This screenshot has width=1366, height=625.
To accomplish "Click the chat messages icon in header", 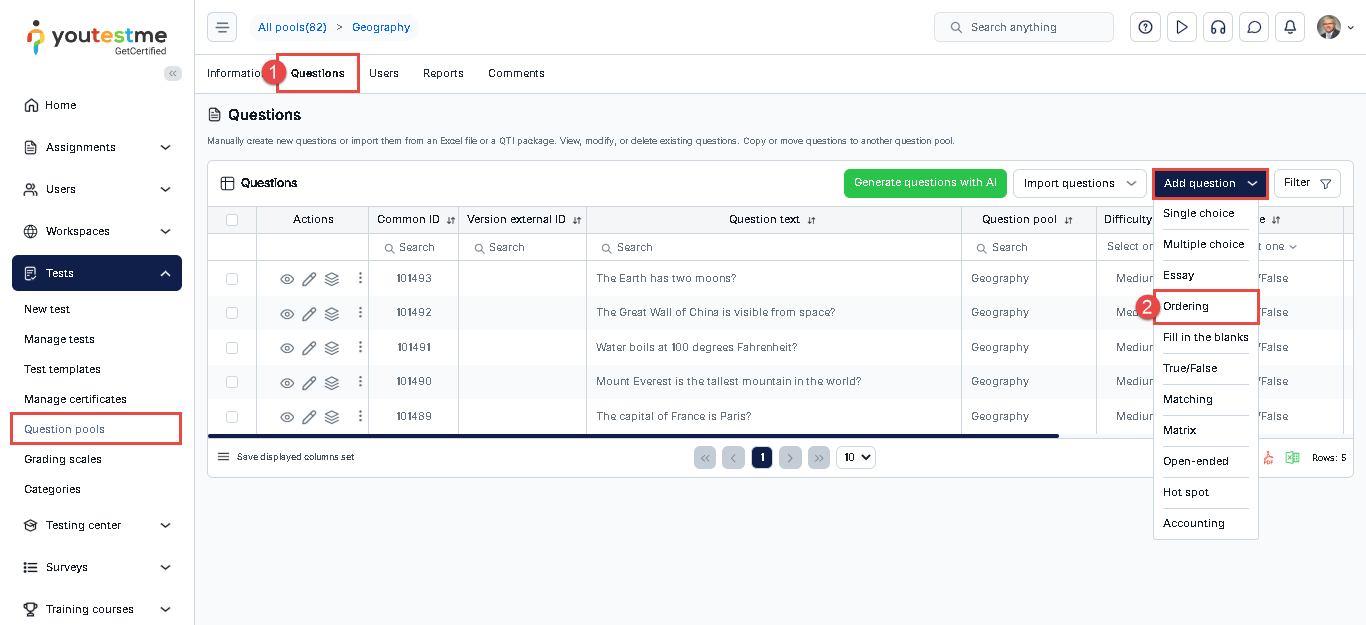I will [x=1253, y=27].
